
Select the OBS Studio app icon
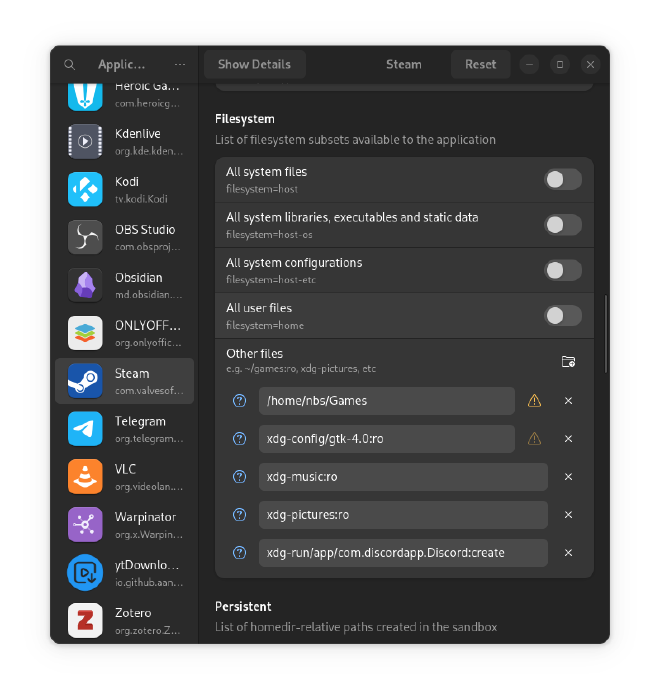85,237
